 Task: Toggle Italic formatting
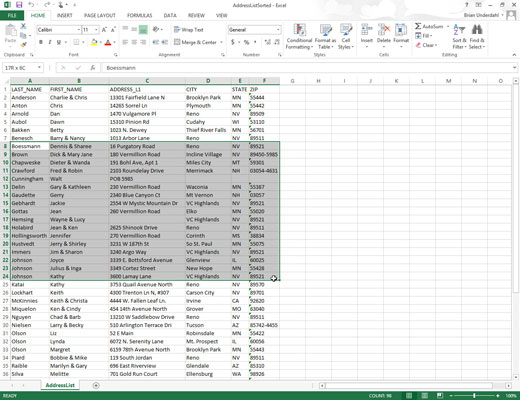[50, 42]
